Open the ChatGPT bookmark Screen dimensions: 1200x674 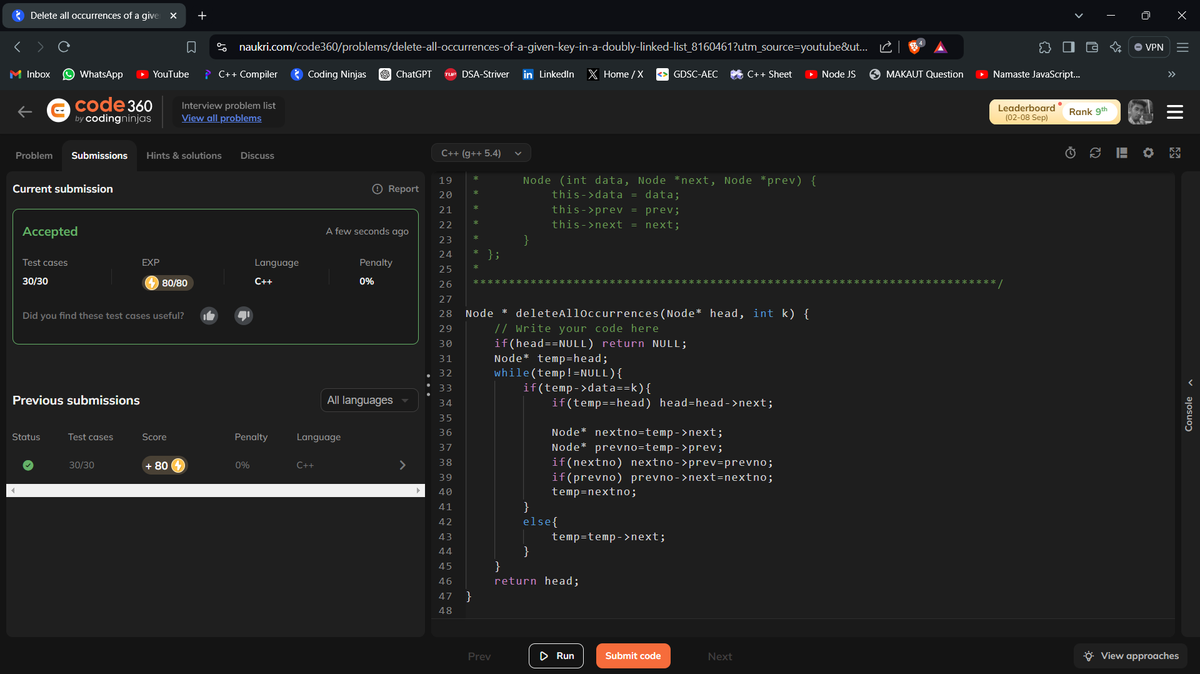click(405, 74)
